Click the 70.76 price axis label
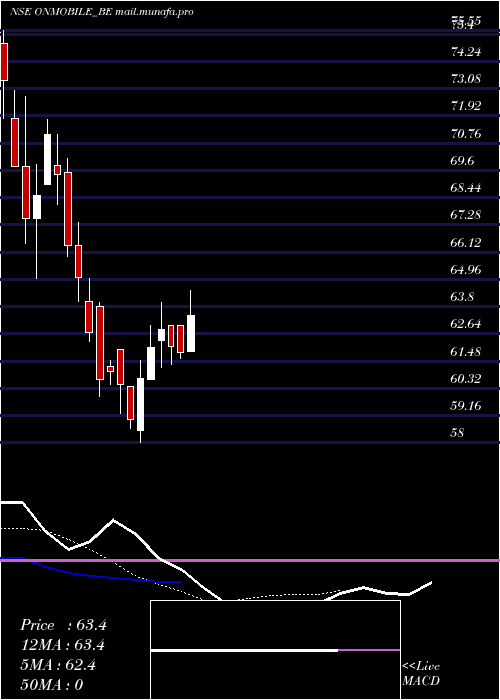 (x=466, y=133)
